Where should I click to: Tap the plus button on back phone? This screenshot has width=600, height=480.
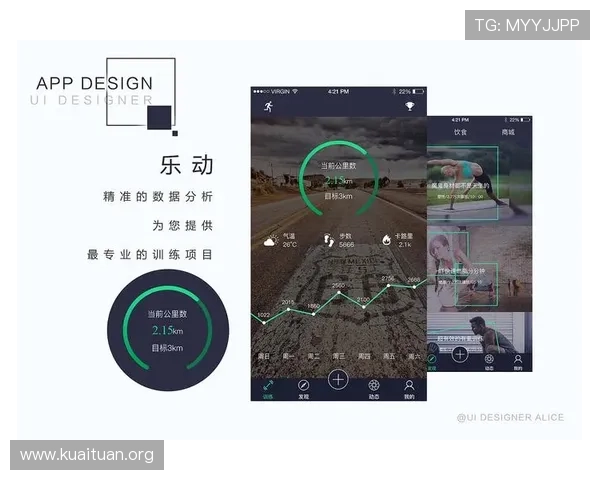[x=460, y=354]
